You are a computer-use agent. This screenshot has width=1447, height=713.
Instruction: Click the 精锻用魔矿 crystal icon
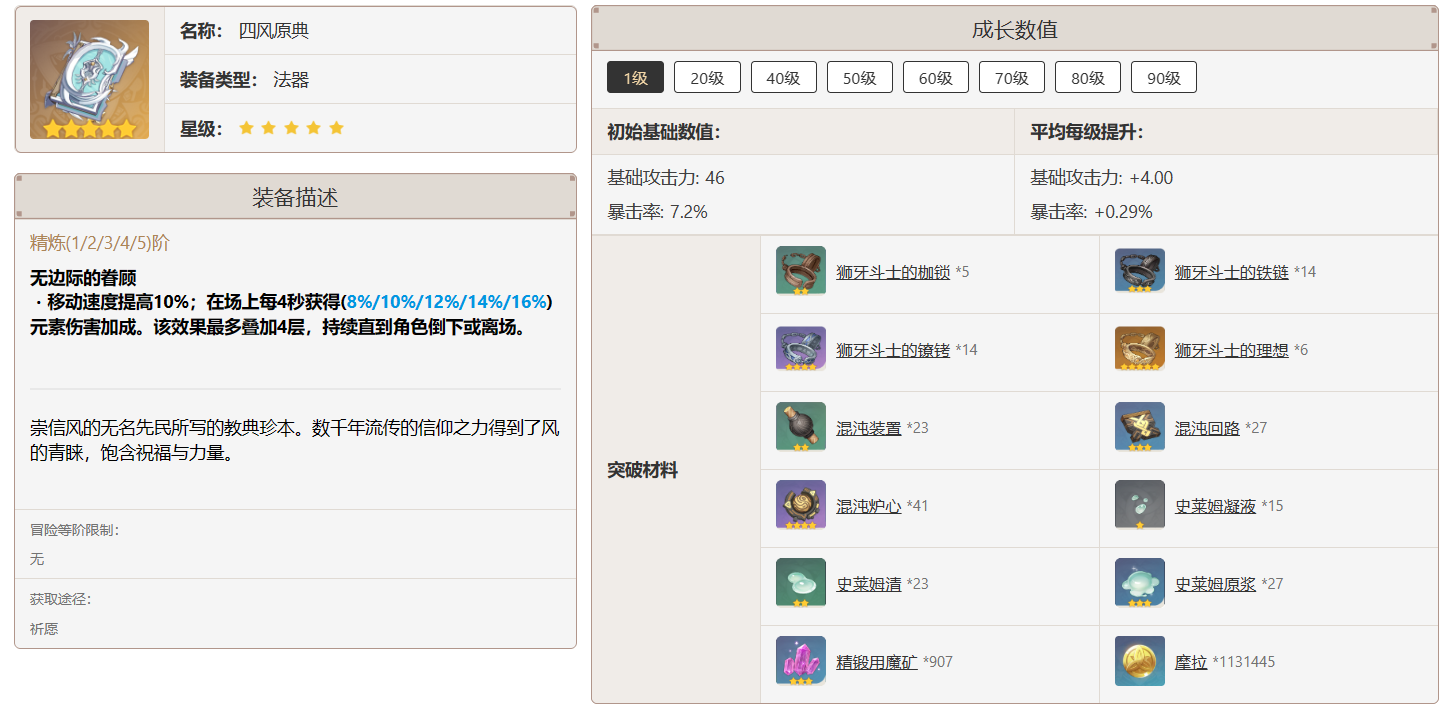pos(800,661)
